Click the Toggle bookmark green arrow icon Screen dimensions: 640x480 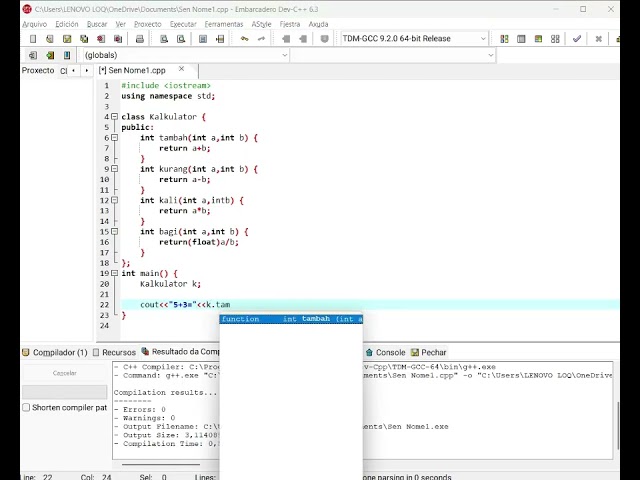click(50, 55)
